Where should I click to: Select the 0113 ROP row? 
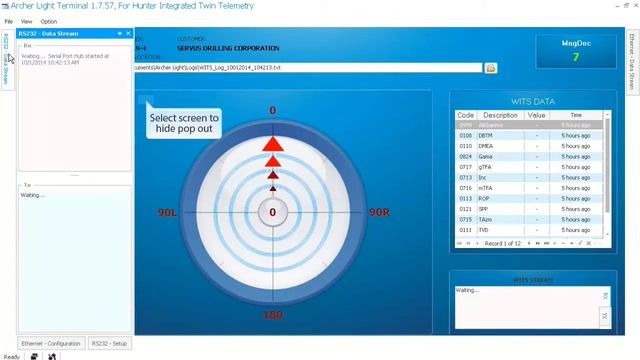click(529, 199)
